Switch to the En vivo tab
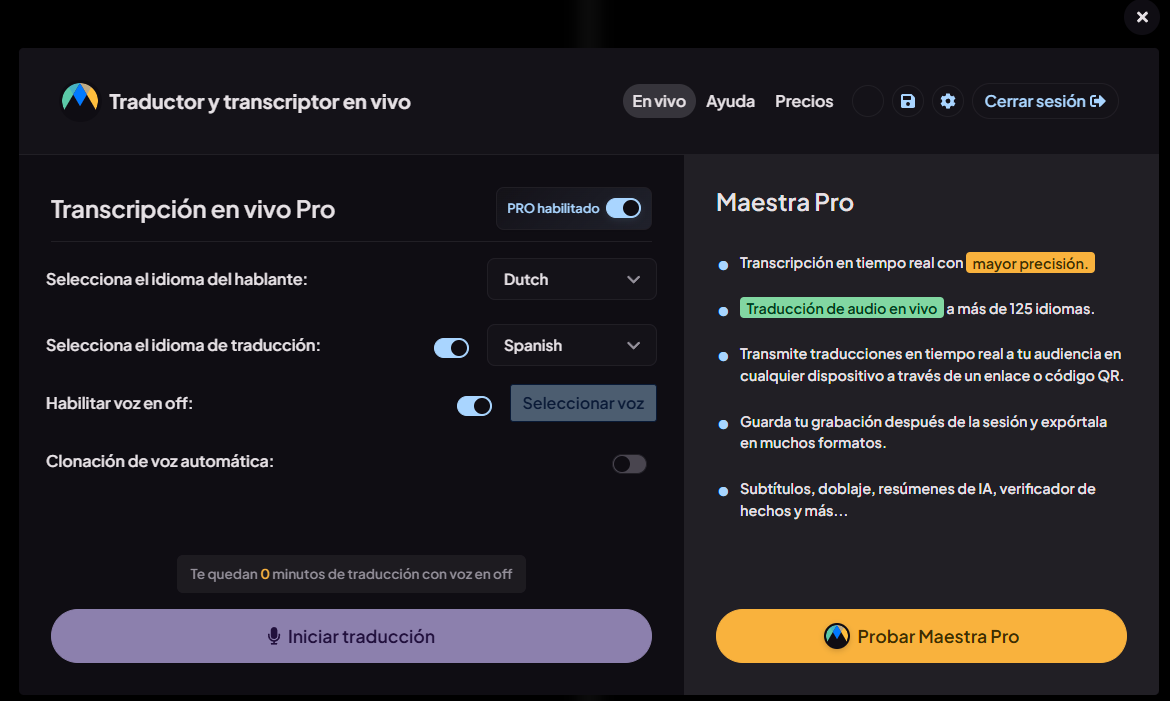This screenshot has width=1170, height=701. pyautogui.click(x=659, y=101)
